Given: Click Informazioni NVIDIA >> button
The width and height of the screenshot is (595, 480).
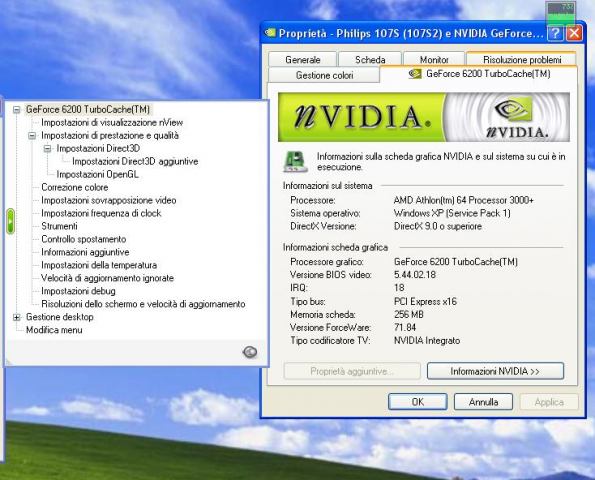Looking at the screenshot, I should click(x=495, y=371).
